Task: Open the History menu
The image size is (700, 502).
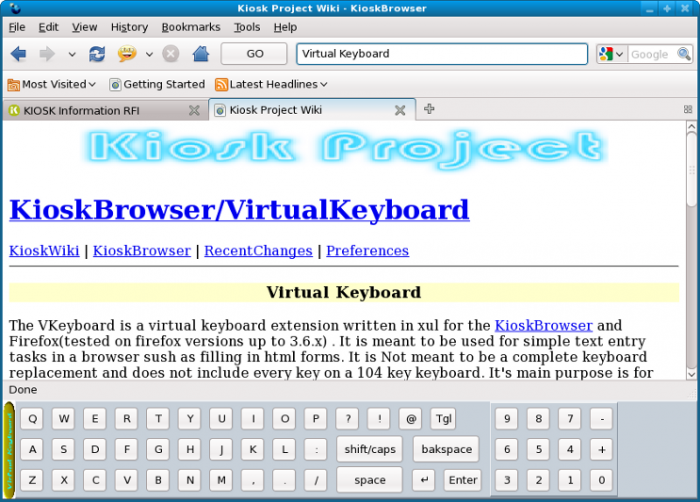Action: coord(129,27)
